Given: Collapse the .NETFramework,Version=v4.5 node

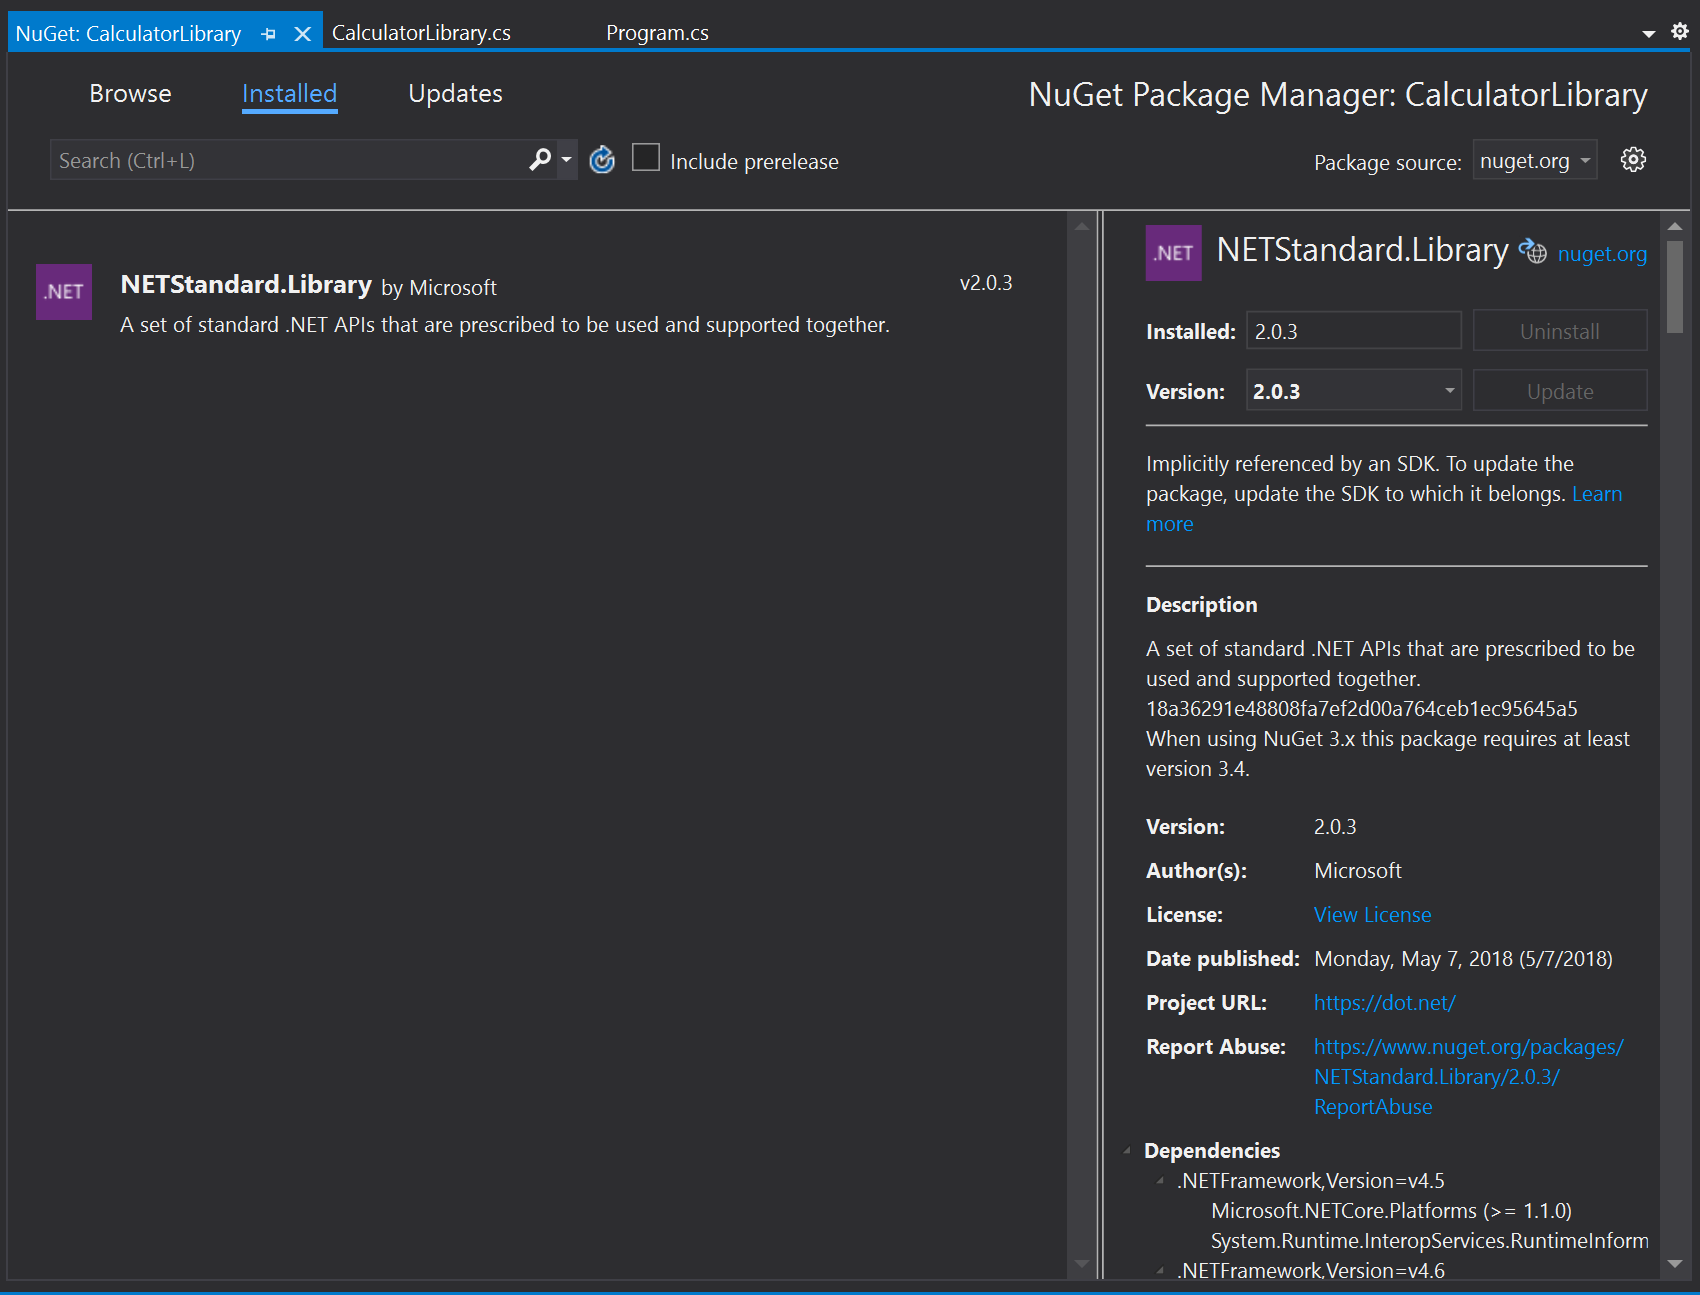Looking at the screenshot, I should pos(1160,1181).
